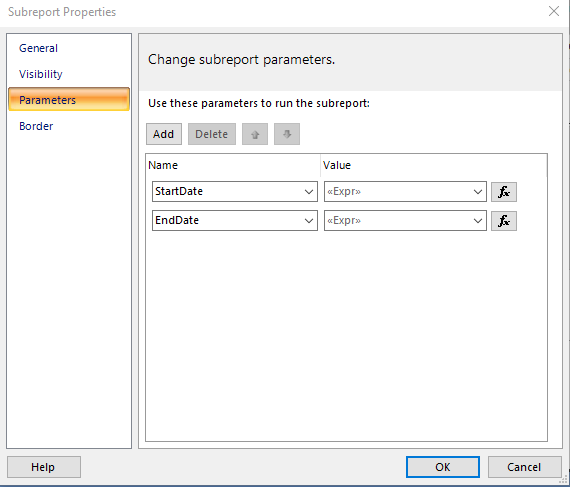Delete the selected parameter

tap(212, 134)
